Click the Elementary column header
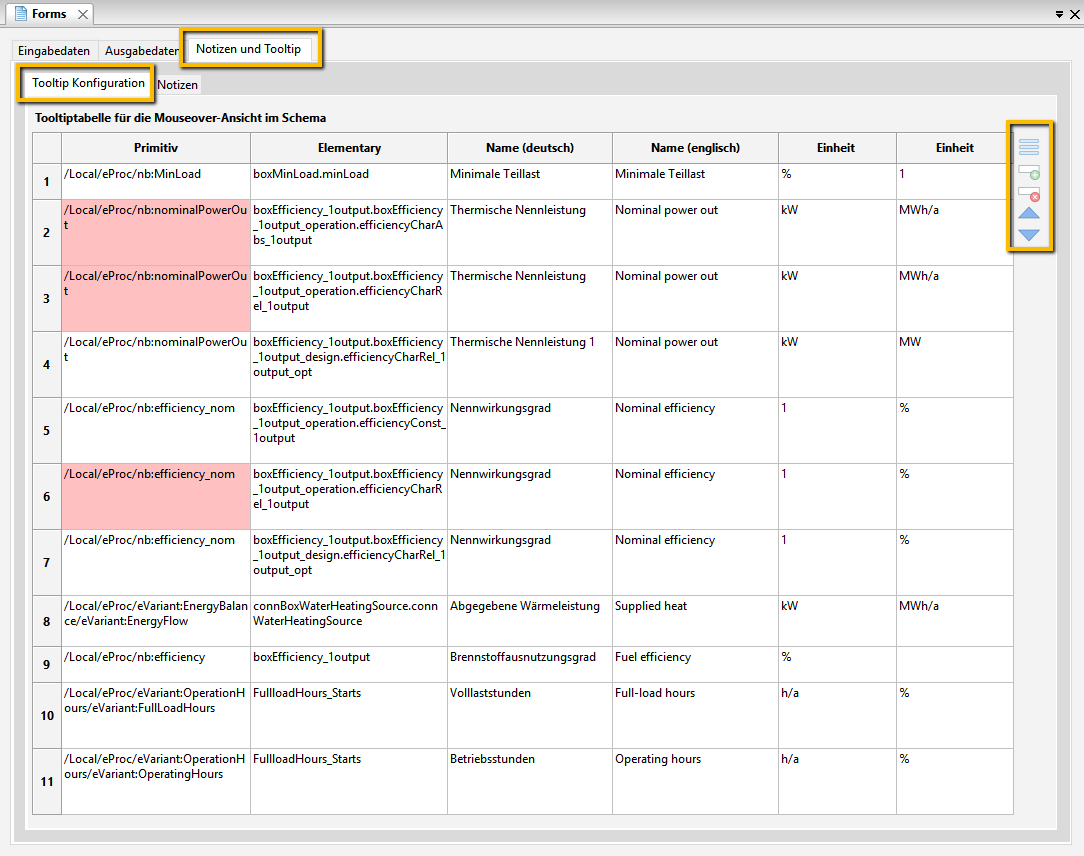 (349, 148)
